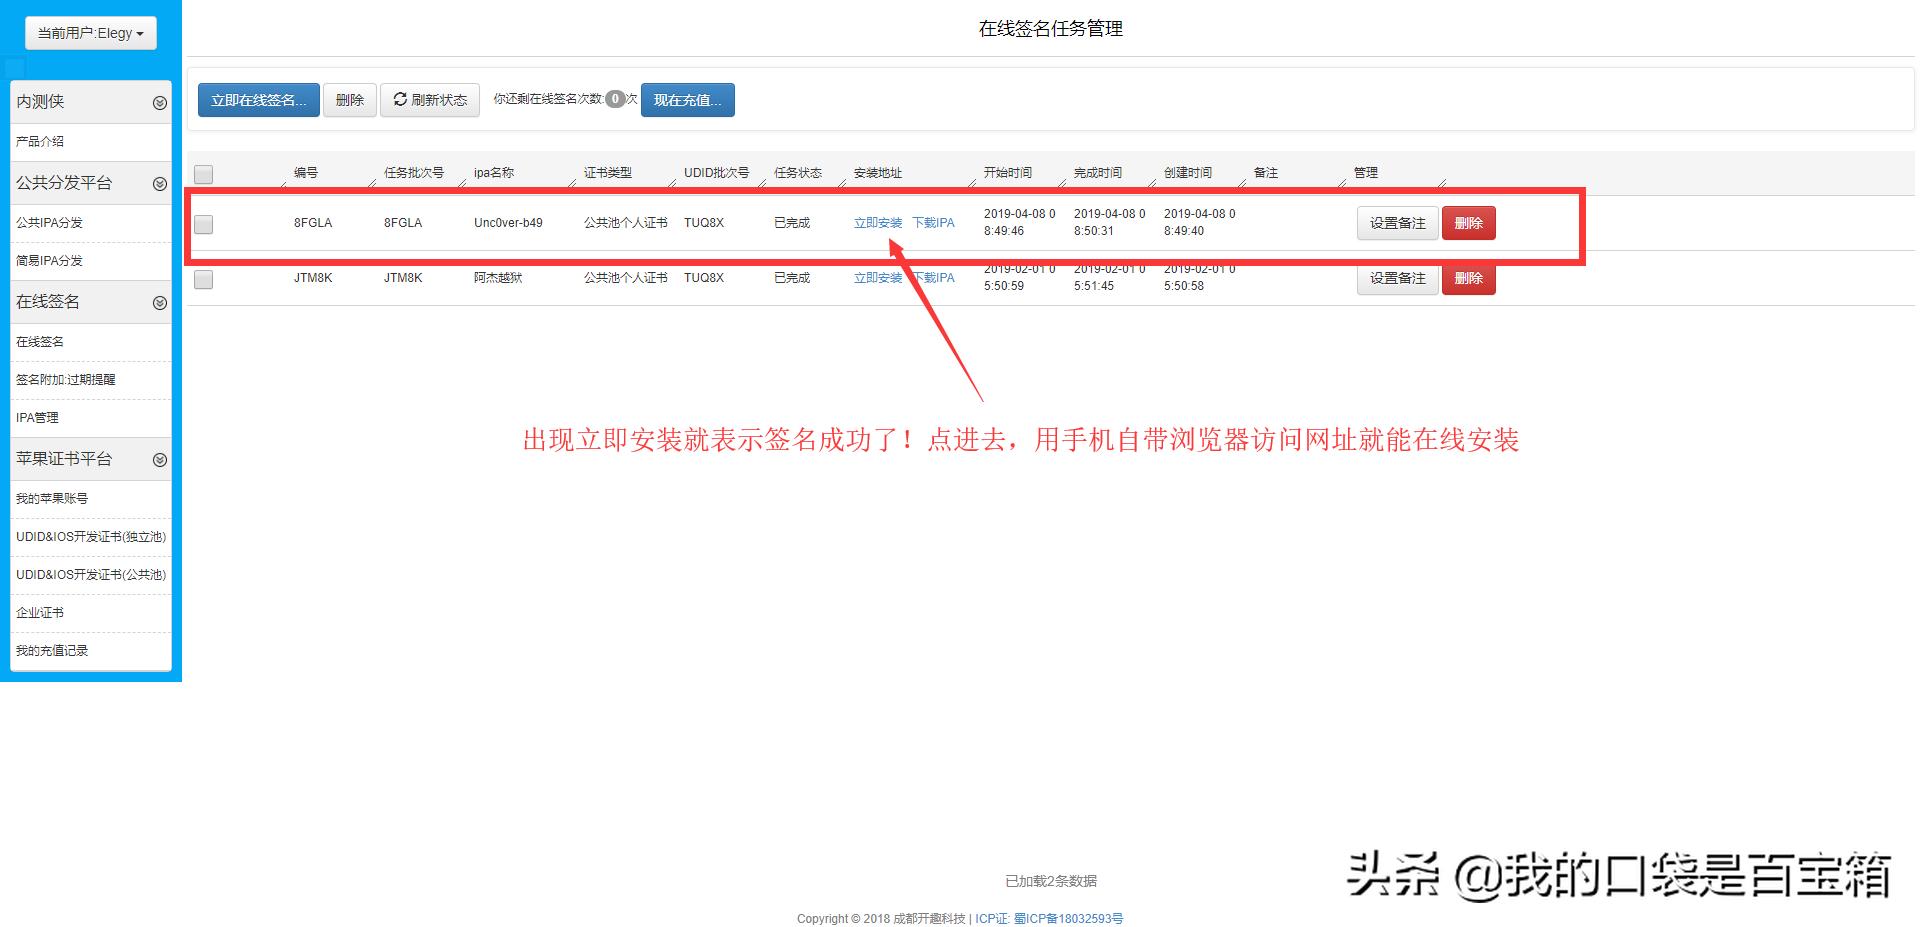1920x927 pixels.
Task: Click 设置备注 button on row 8FGLA
Action: point(1397,223)
